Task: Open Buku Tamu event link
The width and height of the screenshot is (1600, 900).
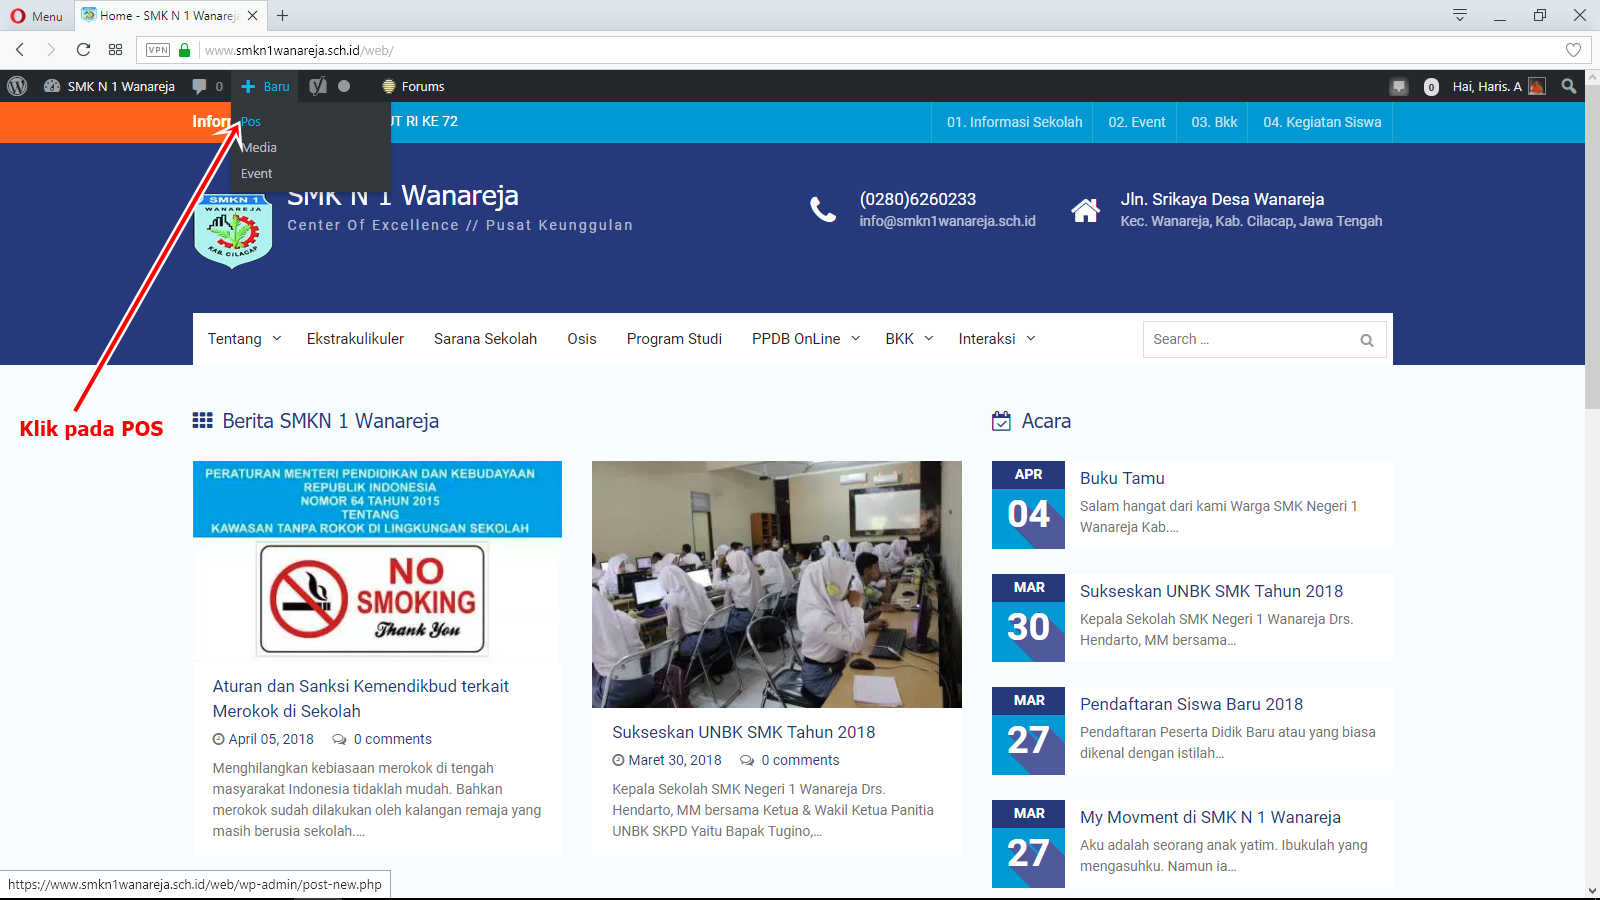Action: coord(1122,478)
